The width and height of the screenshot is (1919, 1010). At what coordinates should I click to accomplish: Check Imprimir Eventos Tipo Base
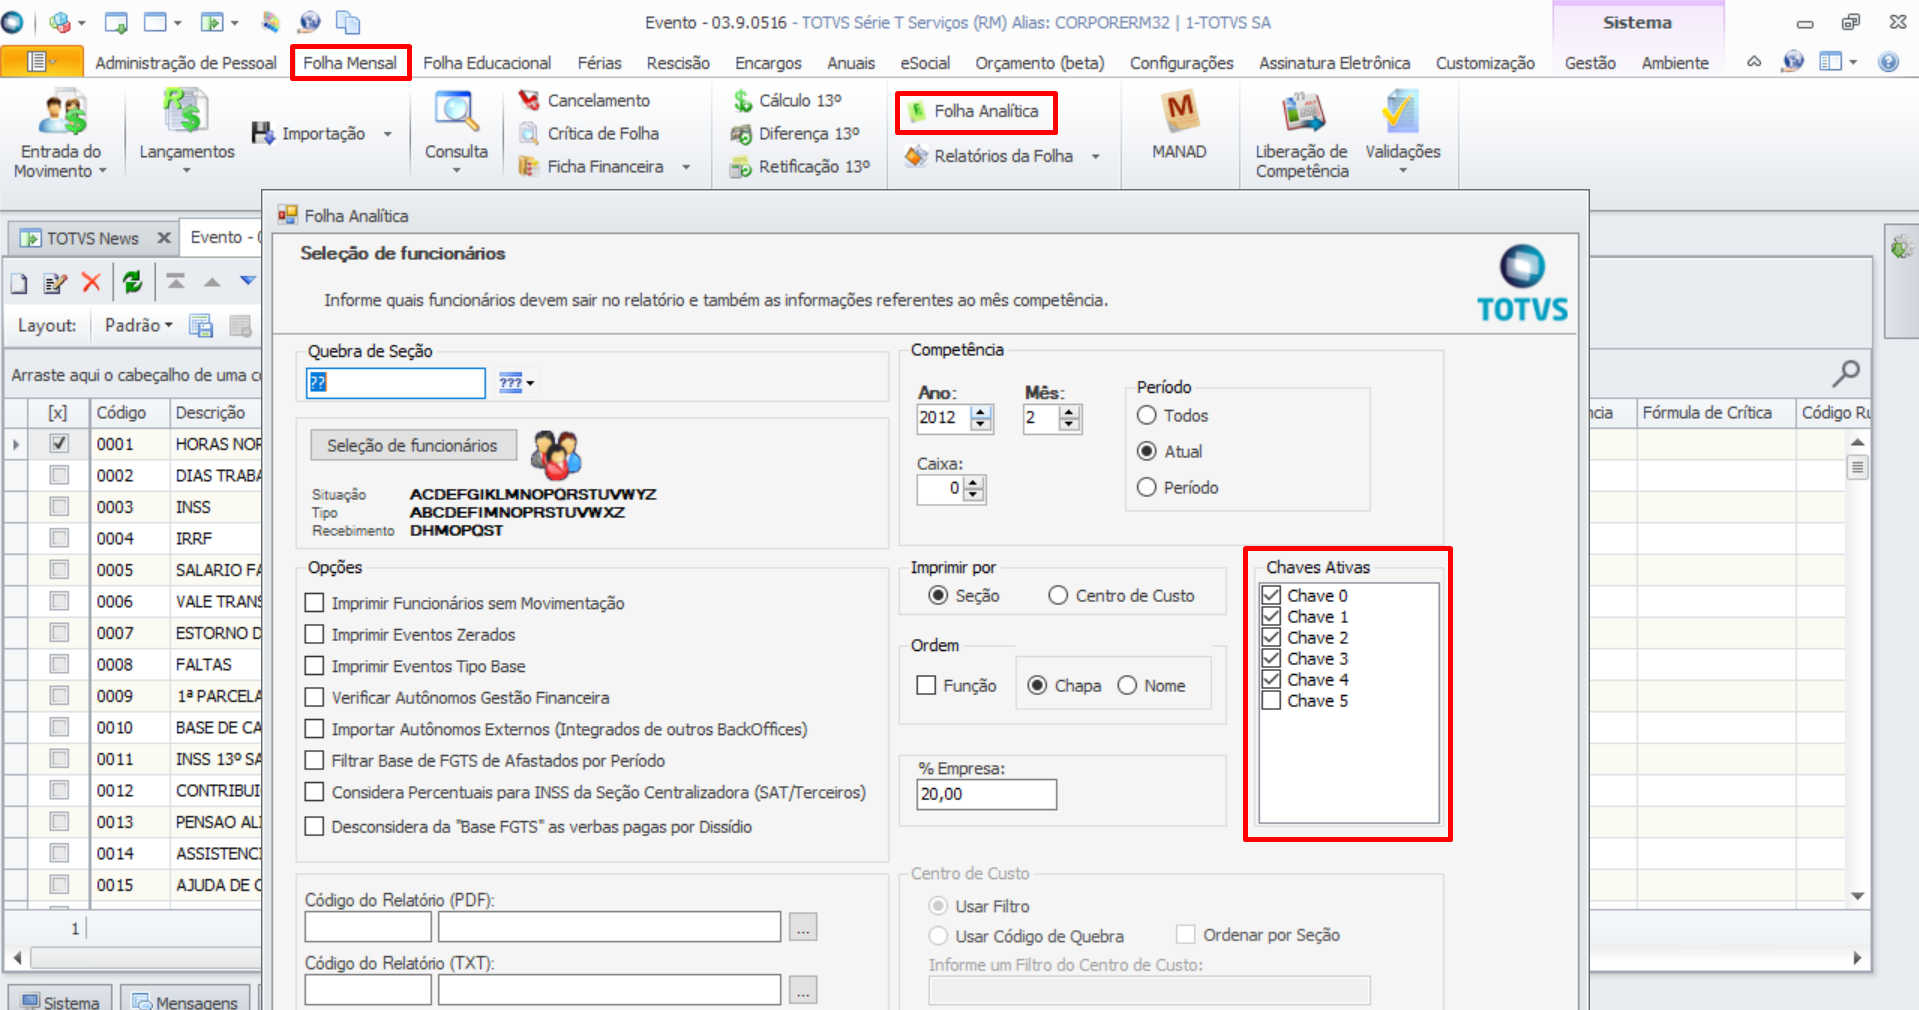tap(314, 666)
